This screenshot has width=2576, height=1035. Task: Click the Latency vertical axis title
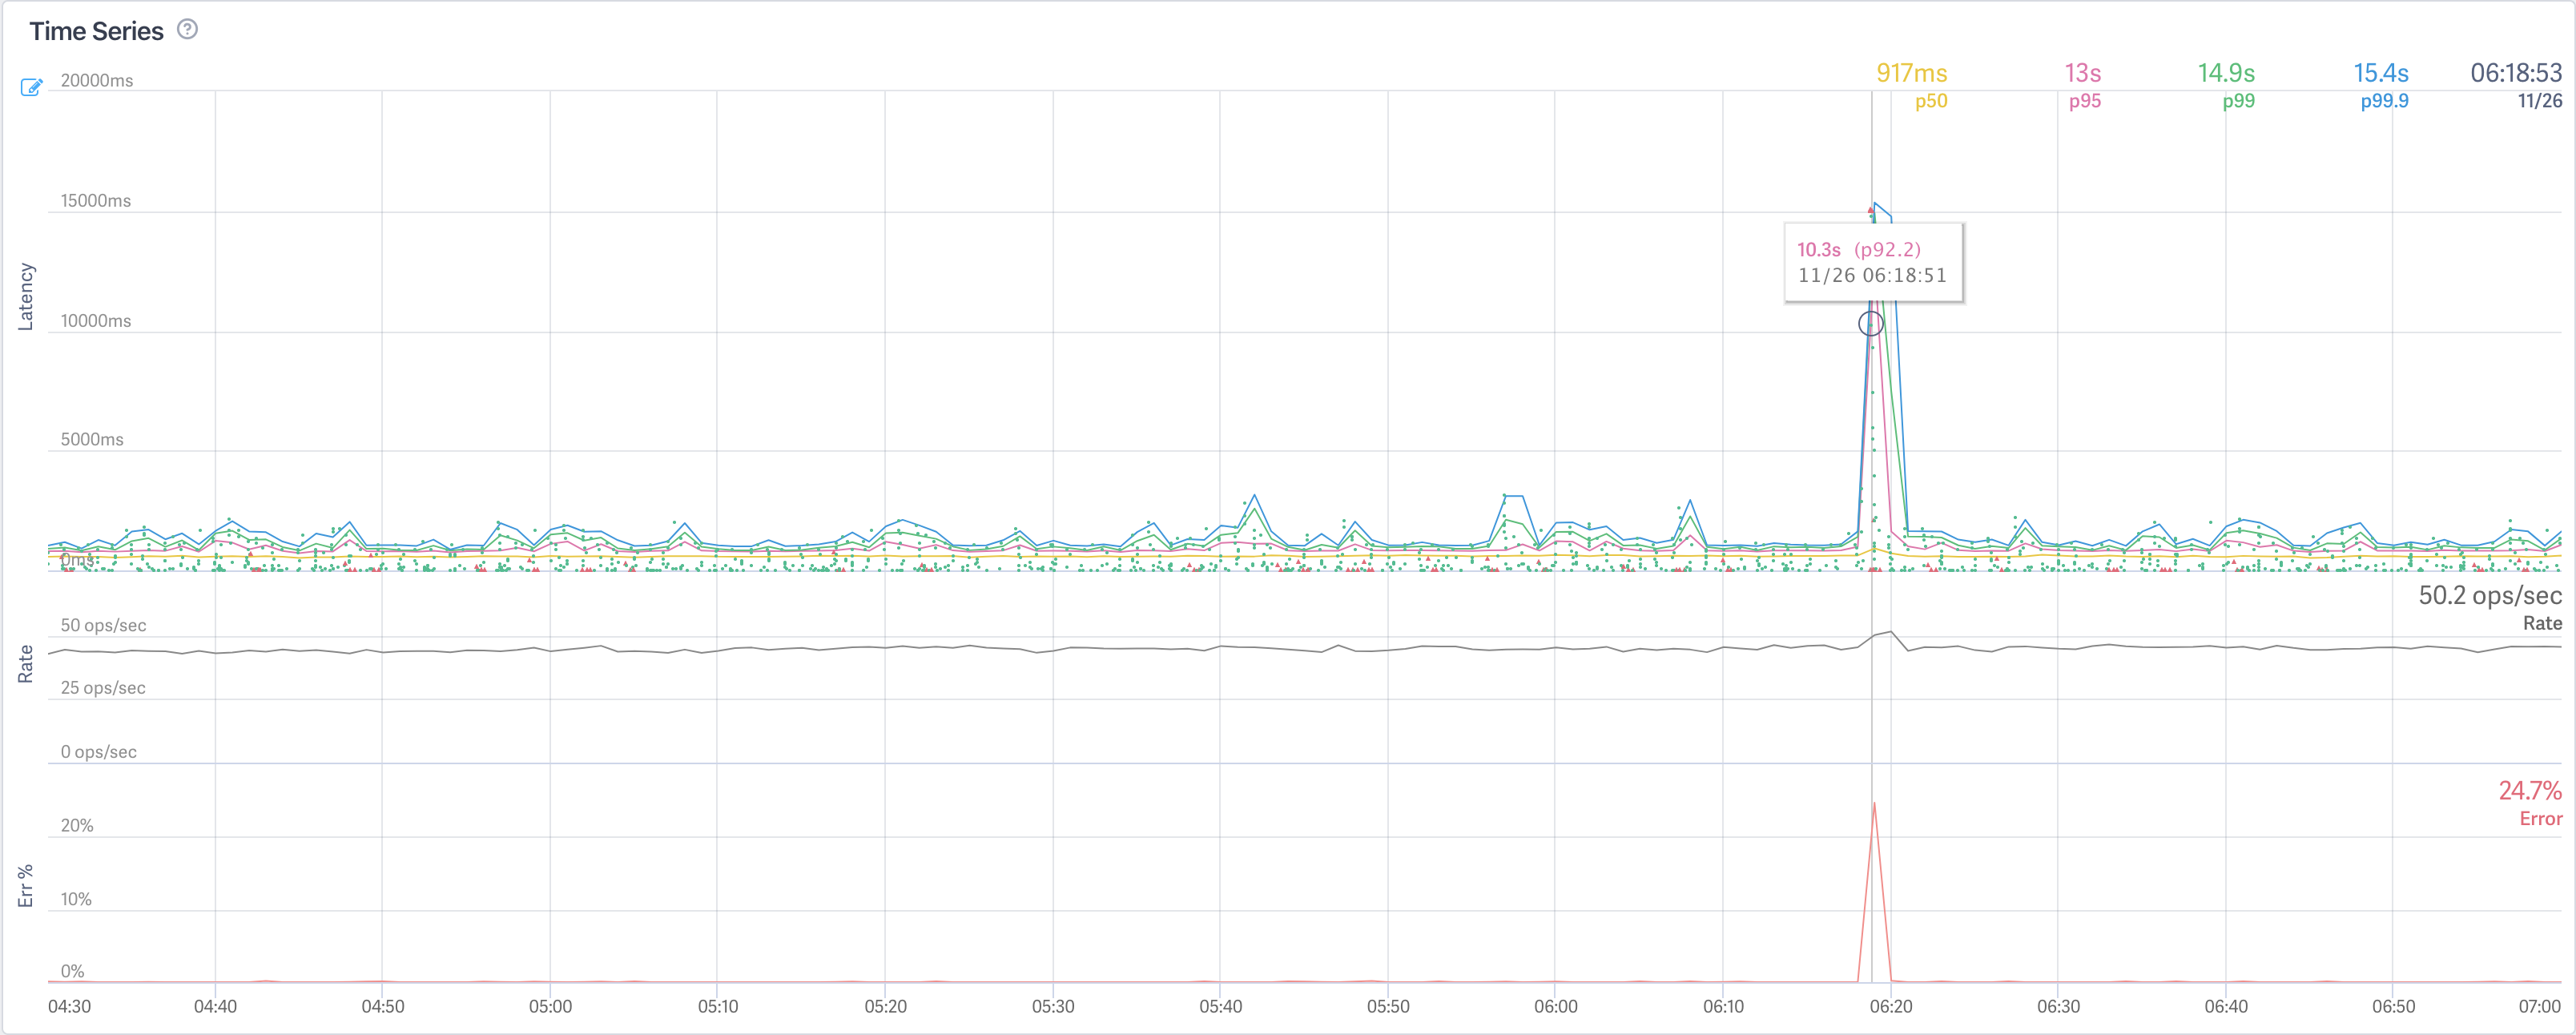click(x=26, y=297)
